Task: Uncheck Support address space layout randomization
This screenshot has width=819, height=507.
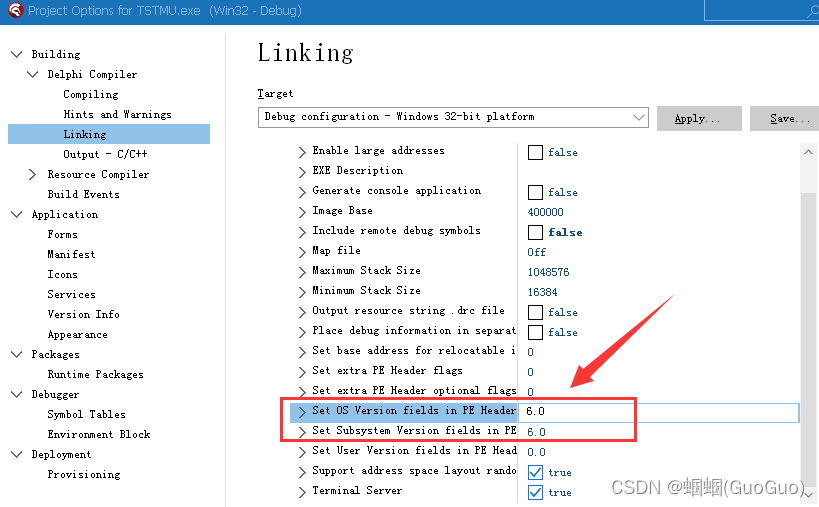Action: tap(535, 473)
